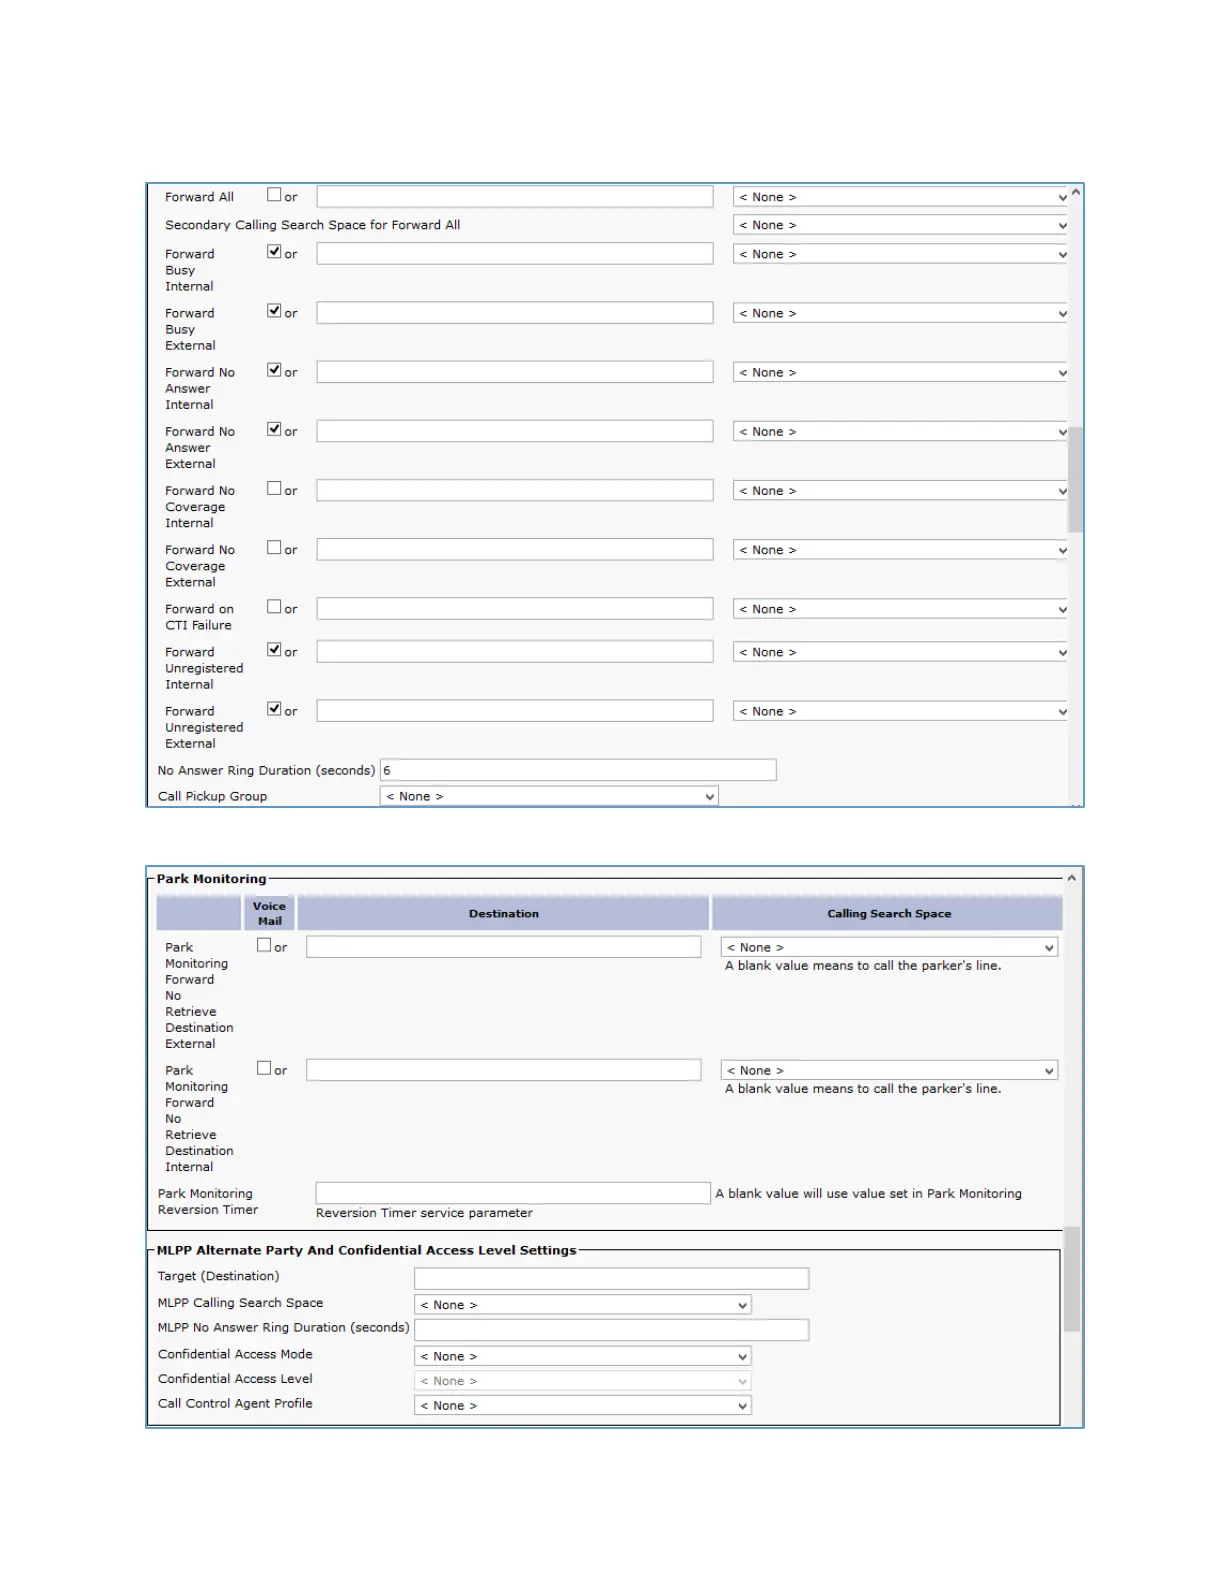
Task: Enable the Forward All voice mail checkbox
Action: 274,195
